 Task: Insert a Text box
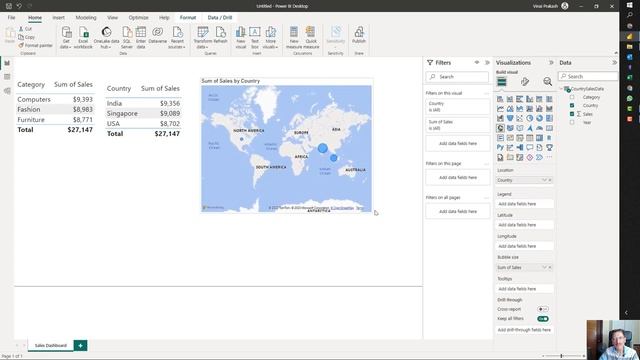(255, 38)
